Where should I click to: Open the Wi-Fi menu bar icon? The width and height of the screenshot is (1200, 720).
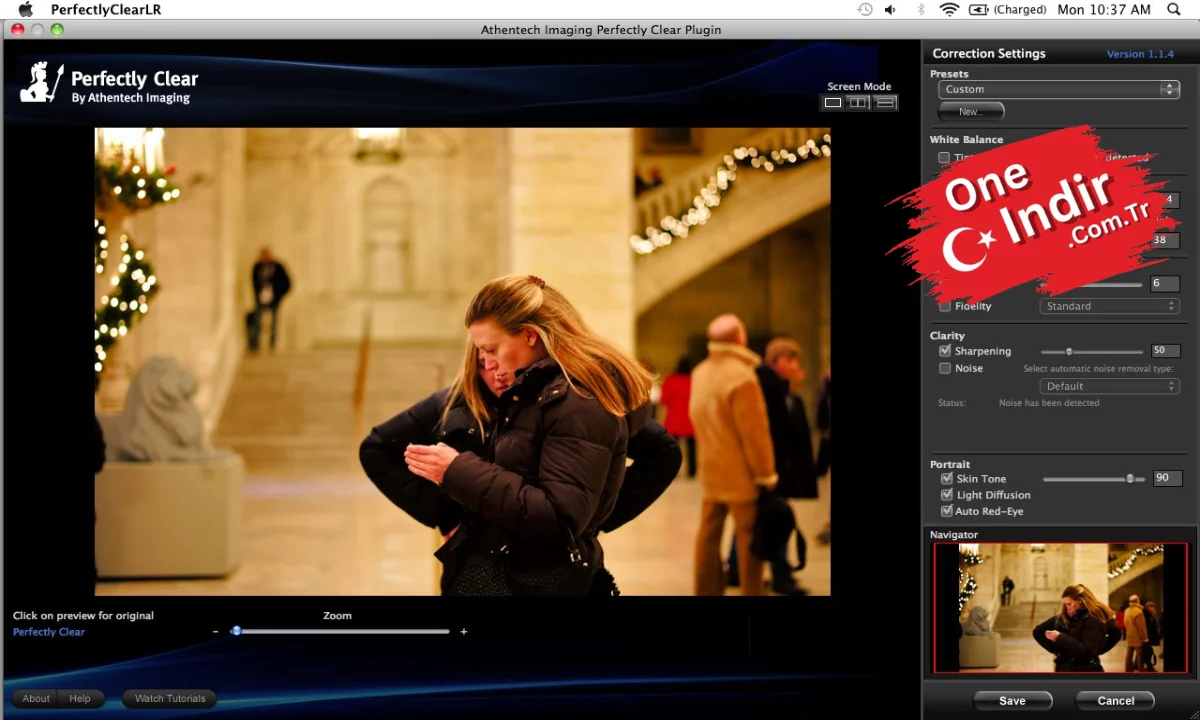tap(950, 10)
